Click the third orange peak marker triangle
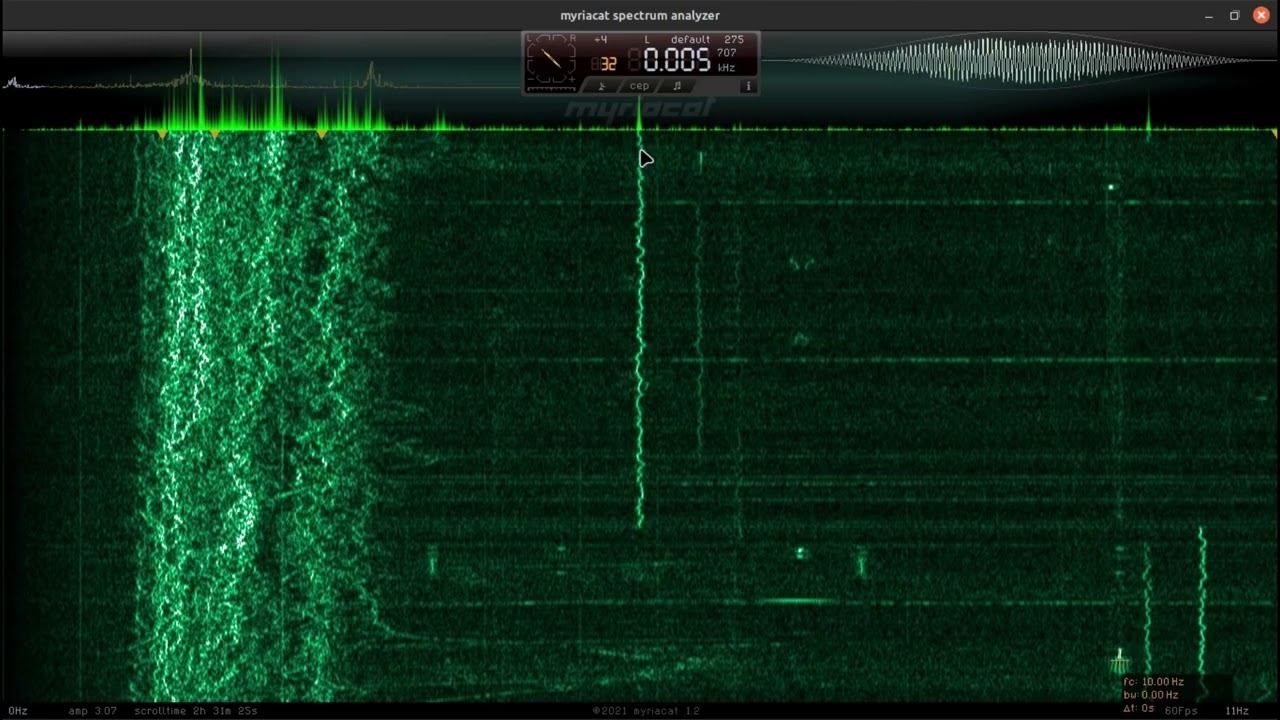 coord(322,134)
